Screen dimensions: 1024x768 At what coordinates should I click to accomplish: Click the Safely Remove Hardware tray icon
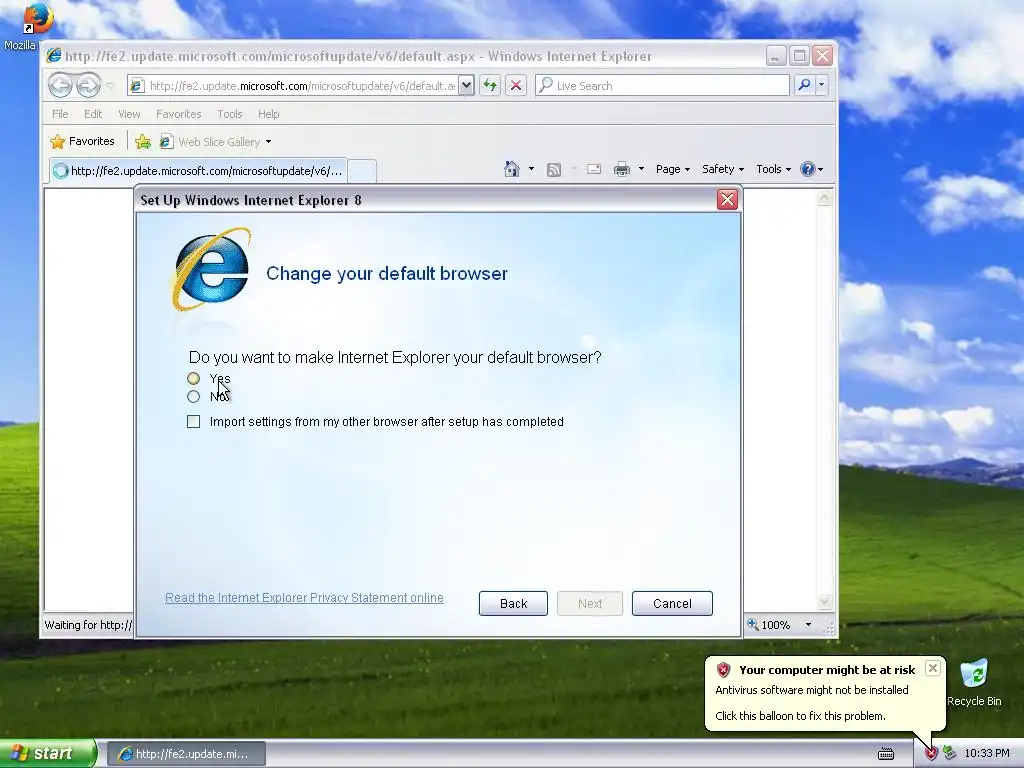click(x=949, y=754)
